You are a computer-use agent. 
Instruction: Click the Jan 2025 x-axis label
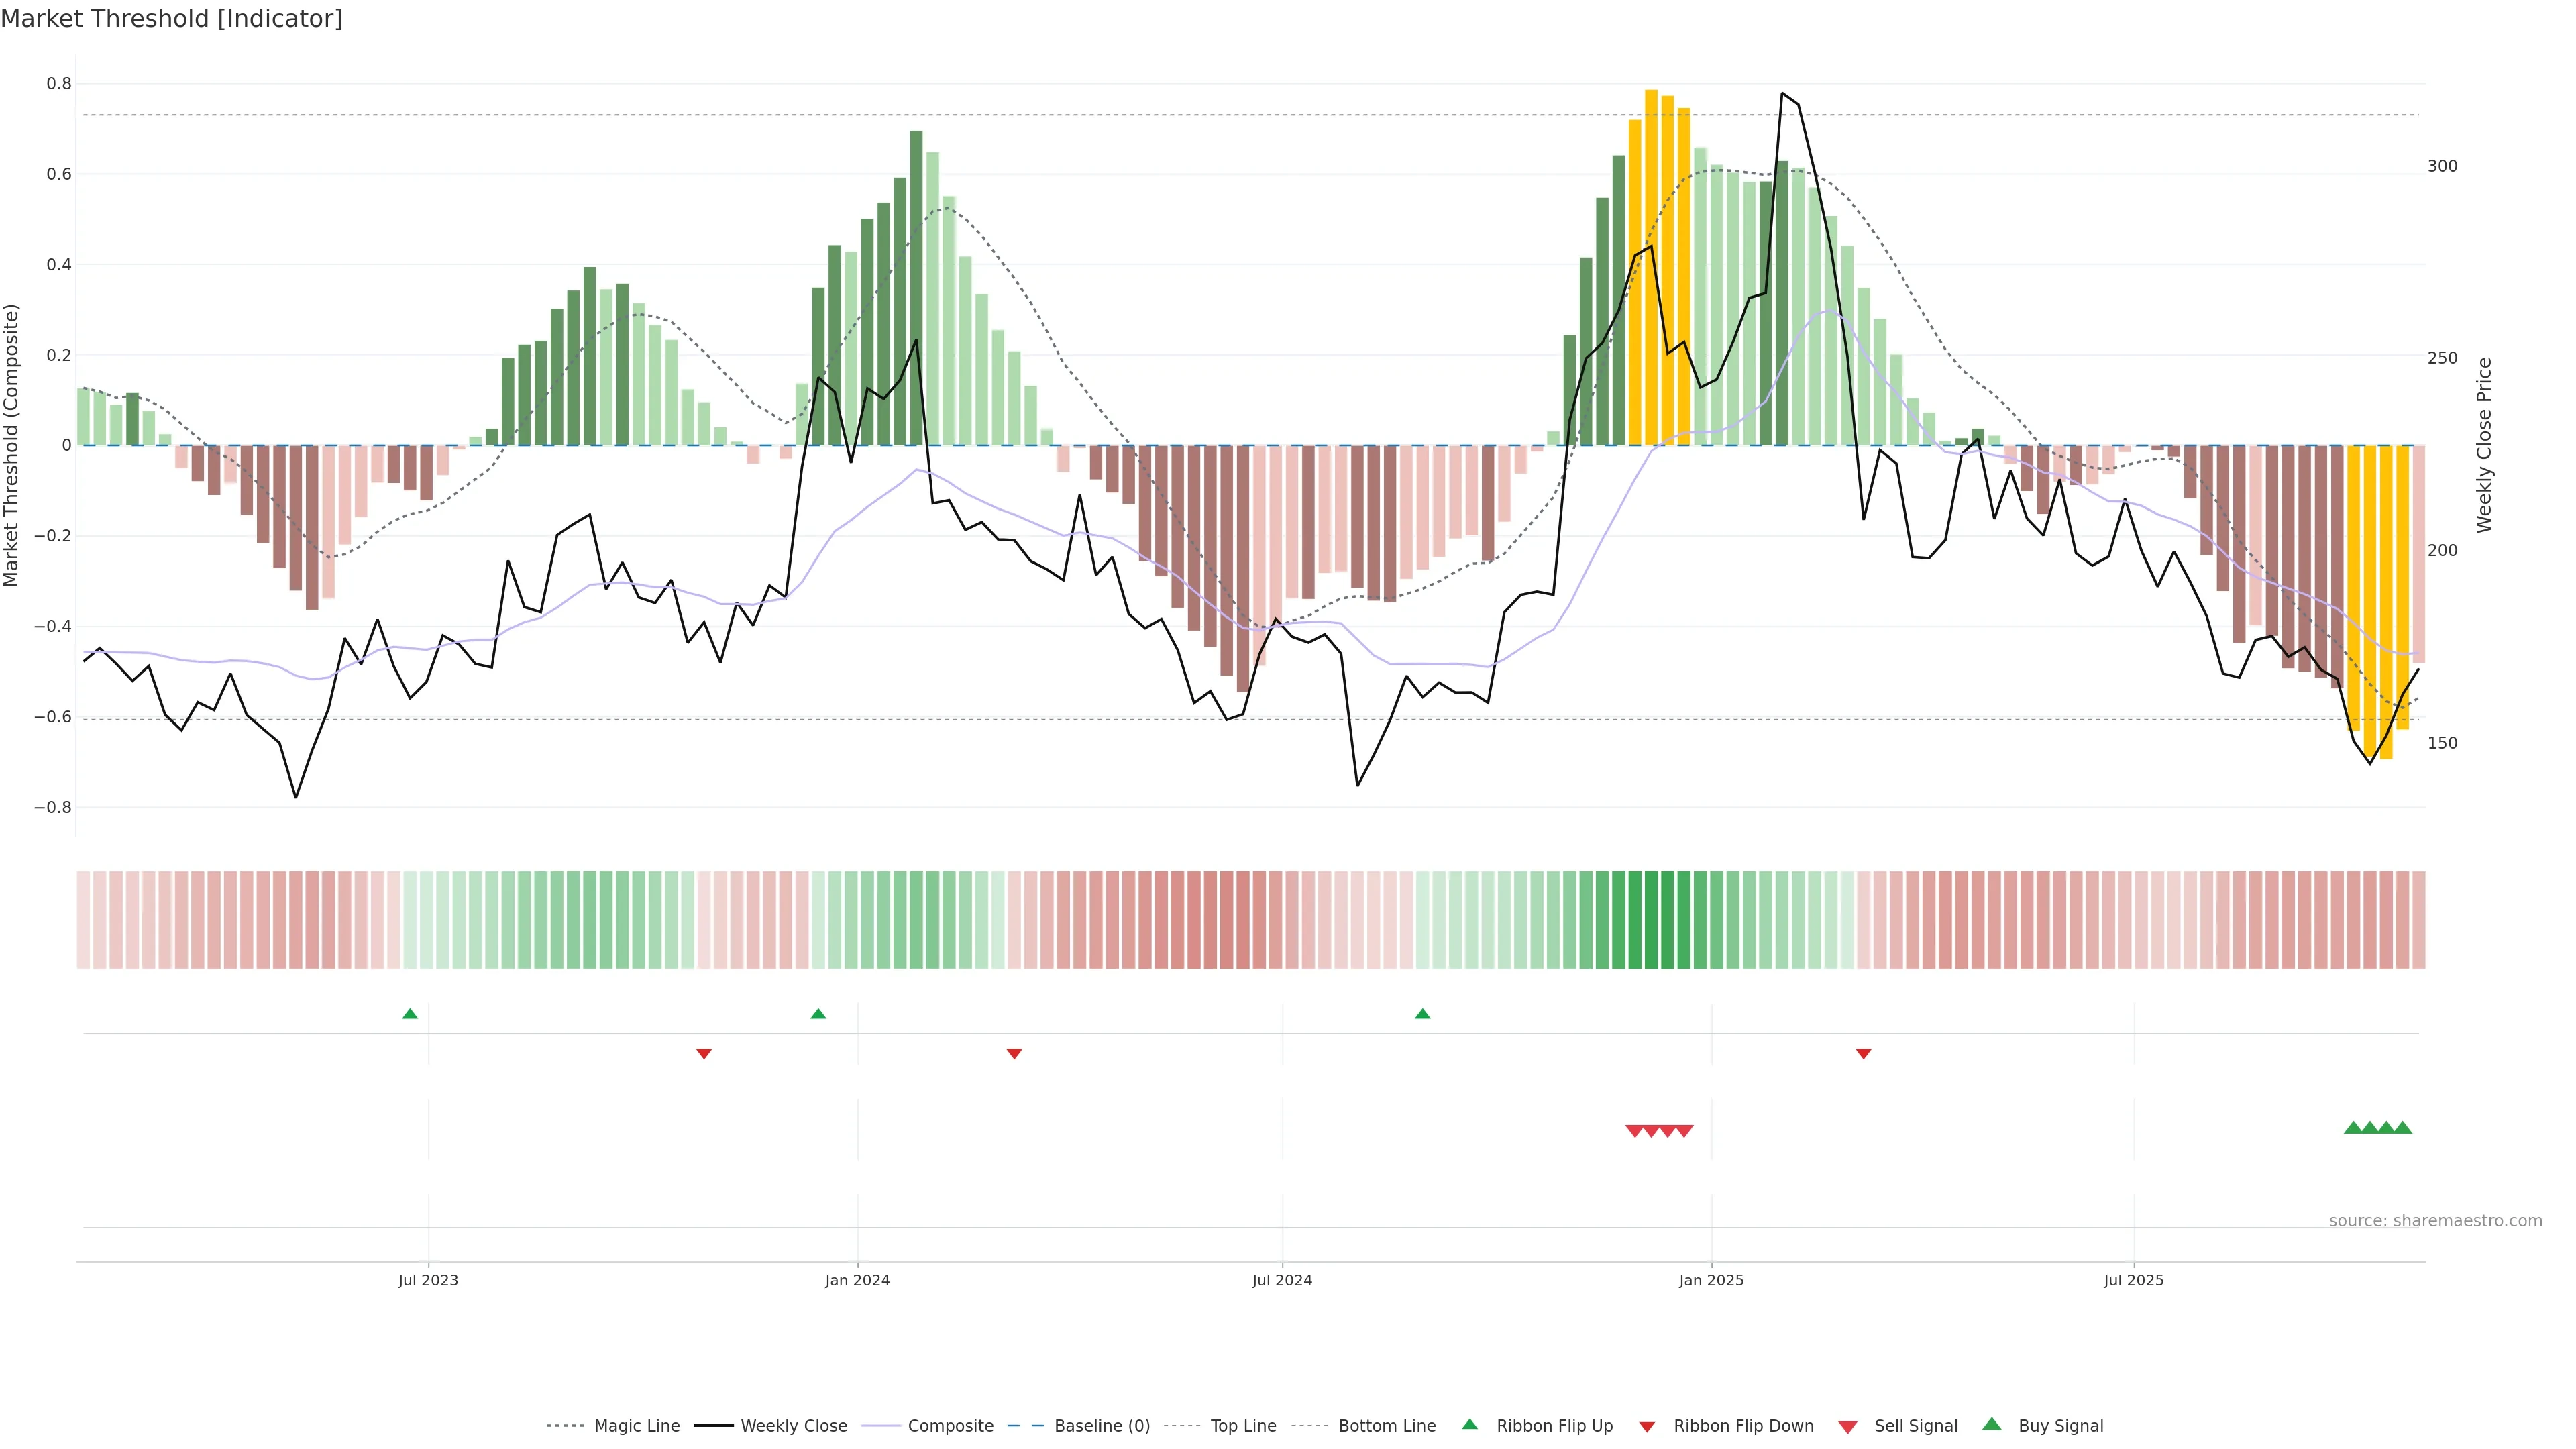point(1711,1280)
